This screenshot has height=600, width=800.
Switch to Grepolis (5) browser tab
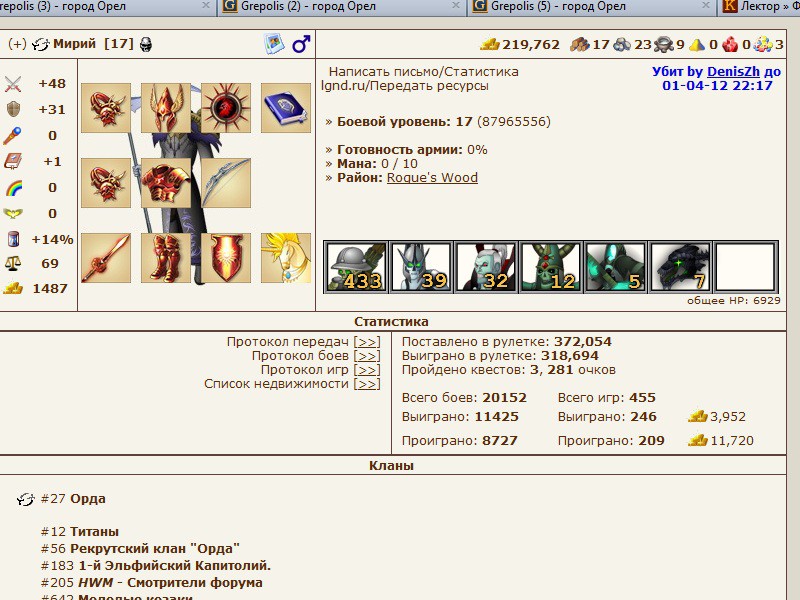tap(591, 7)
